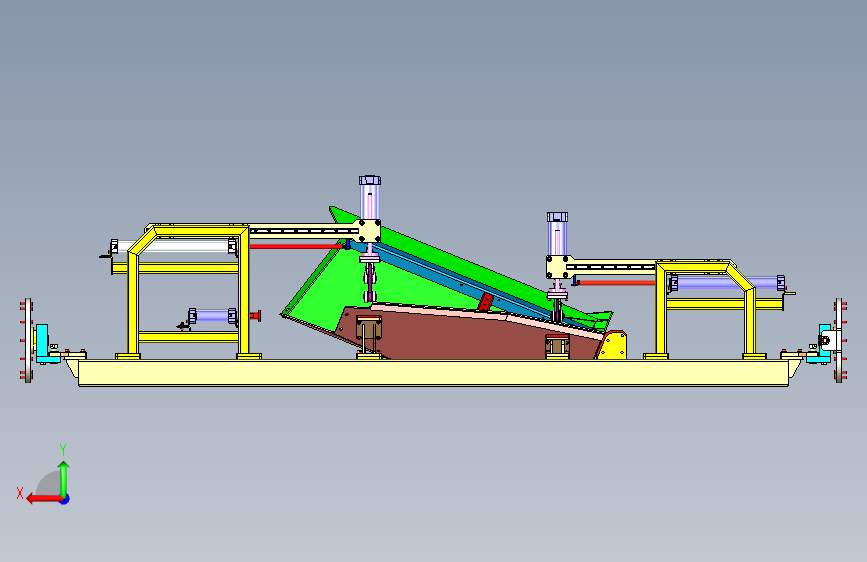Select the upper left horizontal white cylinder
867x562 pixels.
174,246
